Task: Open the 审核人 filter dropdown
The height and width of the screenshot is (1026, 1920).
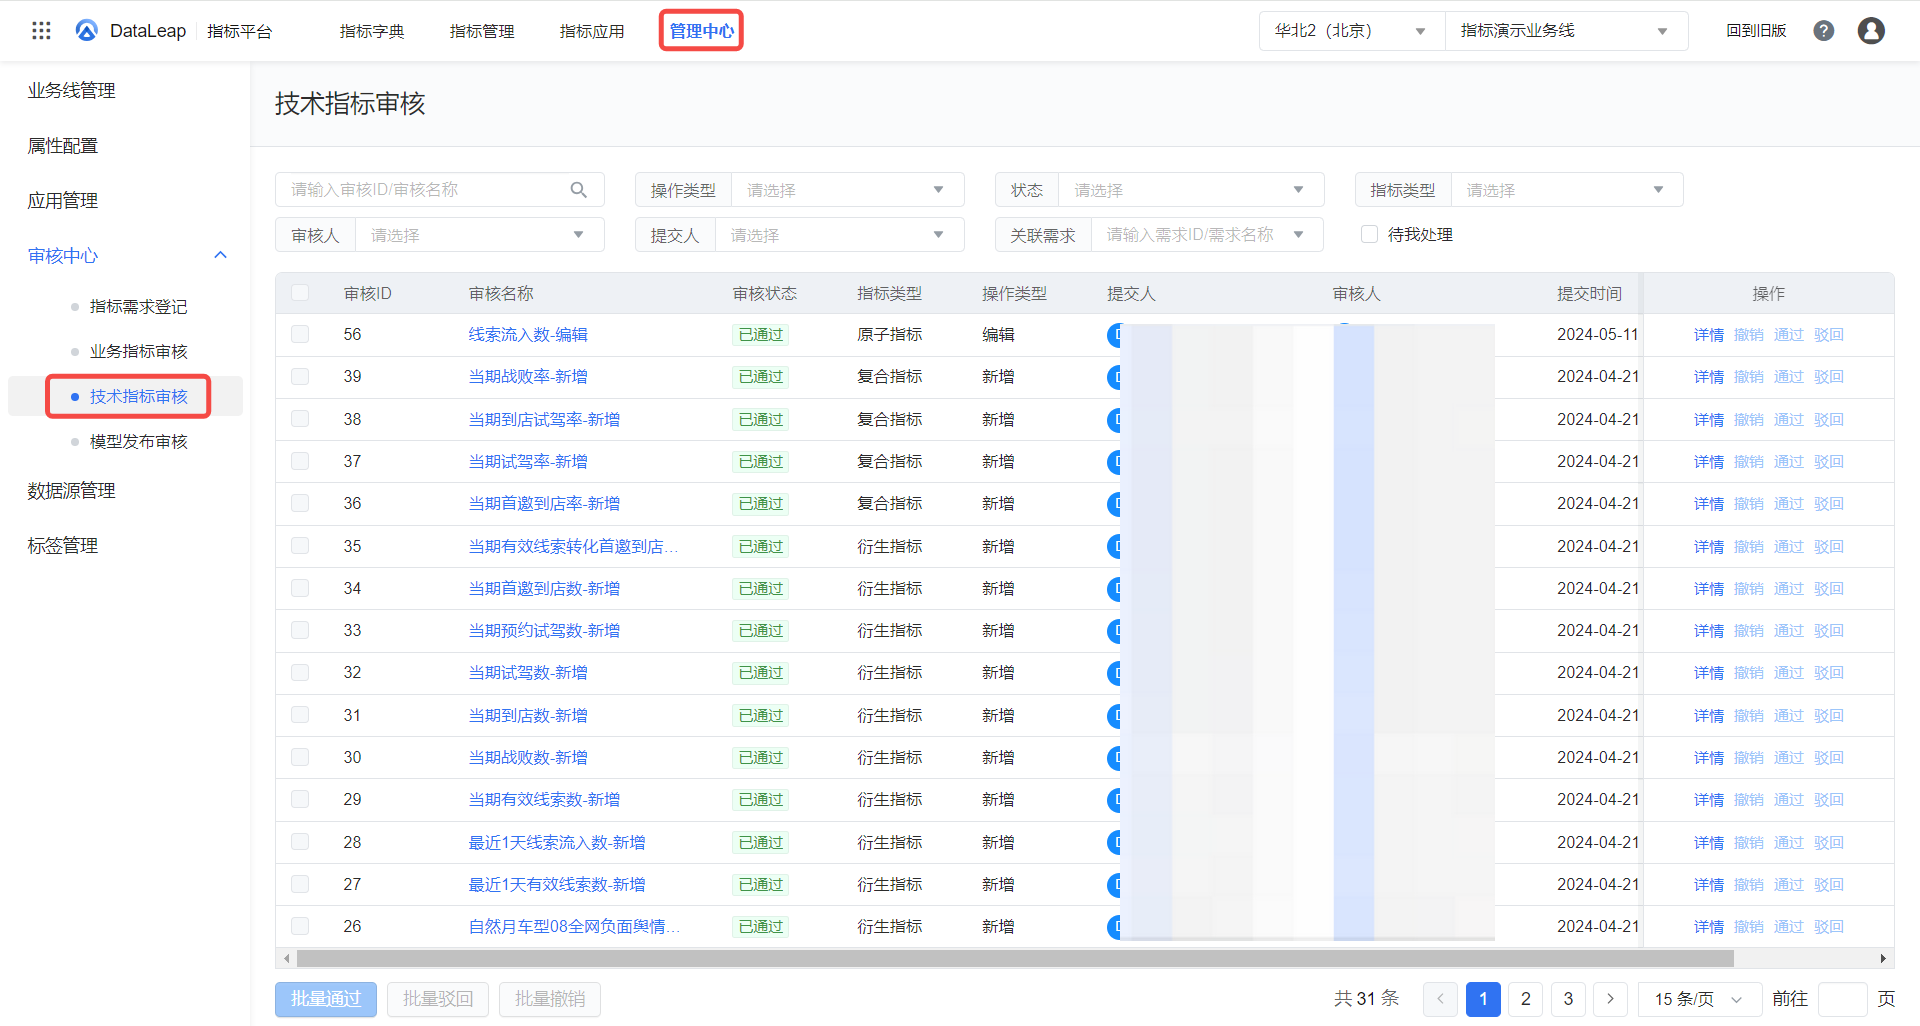Action: point(480,235)
